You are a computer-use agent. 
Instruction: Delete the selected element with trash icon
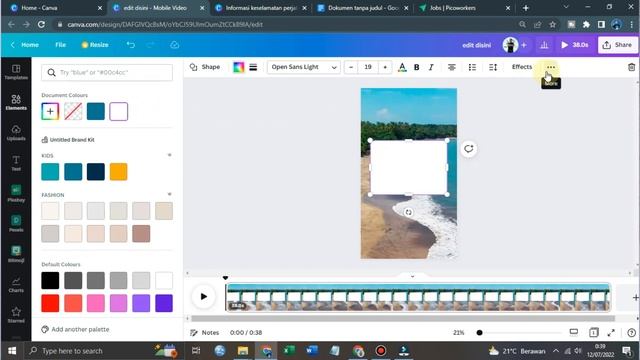pyautogui.click(x=631, y=67)
